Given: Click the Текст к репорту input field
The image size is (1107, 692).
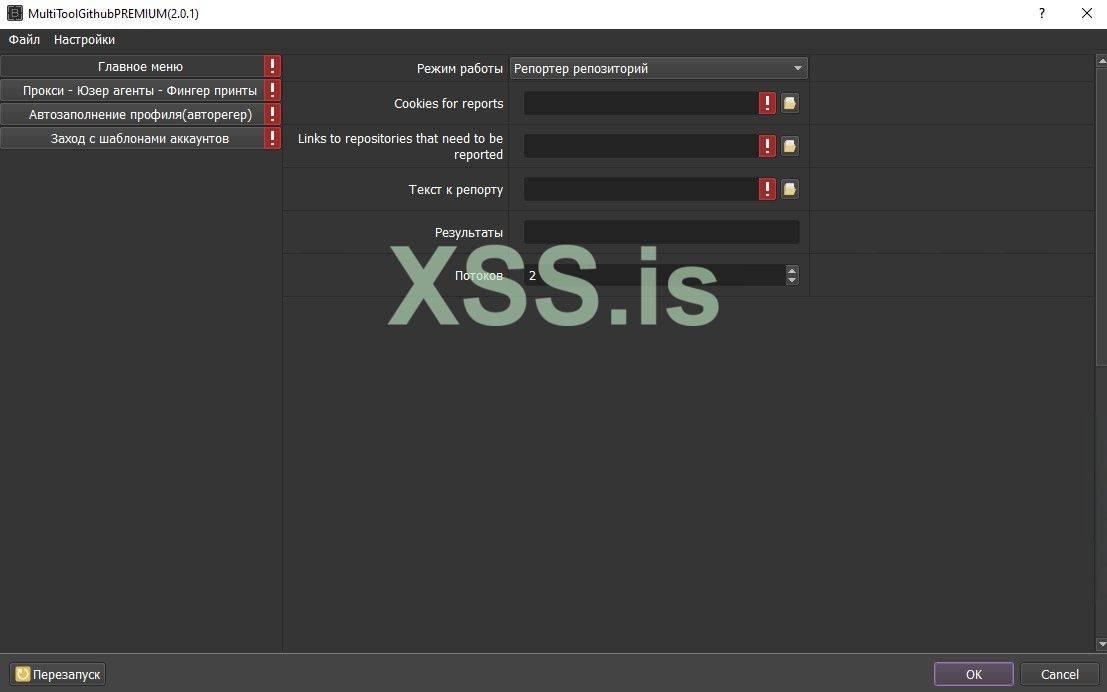Looking at the screenshot, I should click(641, 189).
